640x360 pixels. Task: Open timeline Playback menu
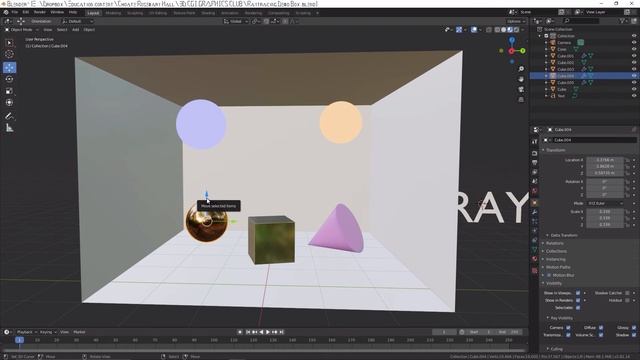(27, 332)
